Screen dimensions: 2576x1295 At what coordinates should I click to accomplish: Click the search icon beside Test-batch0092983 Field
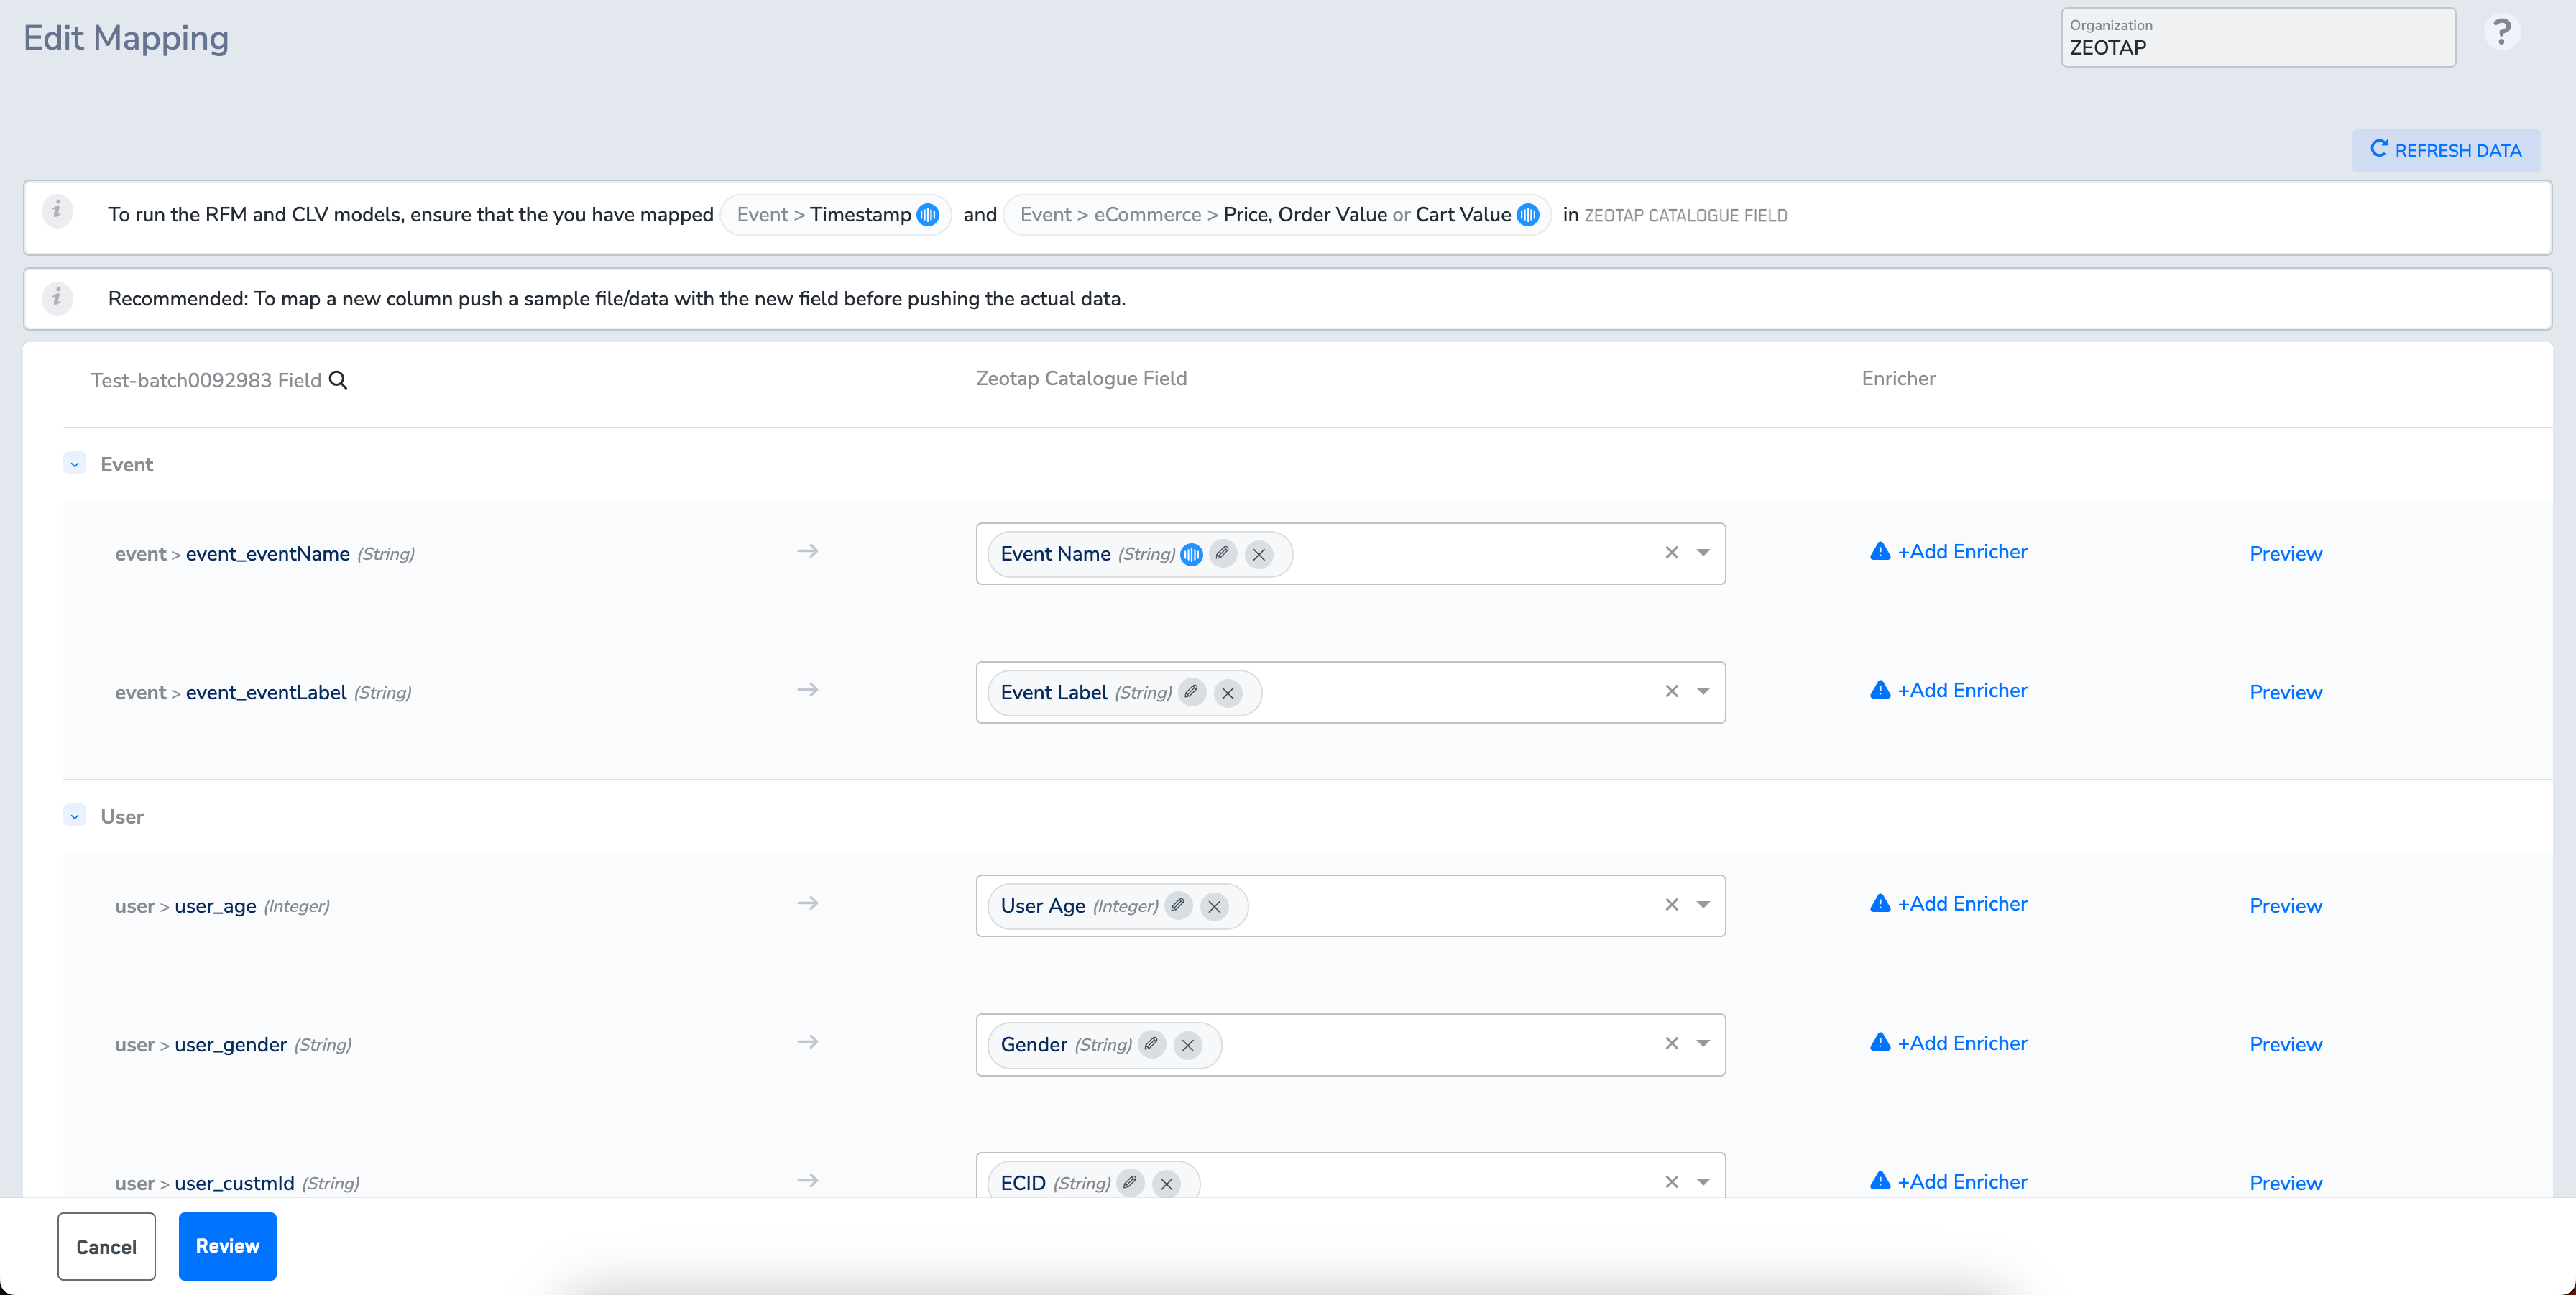(x=338, y=380)
